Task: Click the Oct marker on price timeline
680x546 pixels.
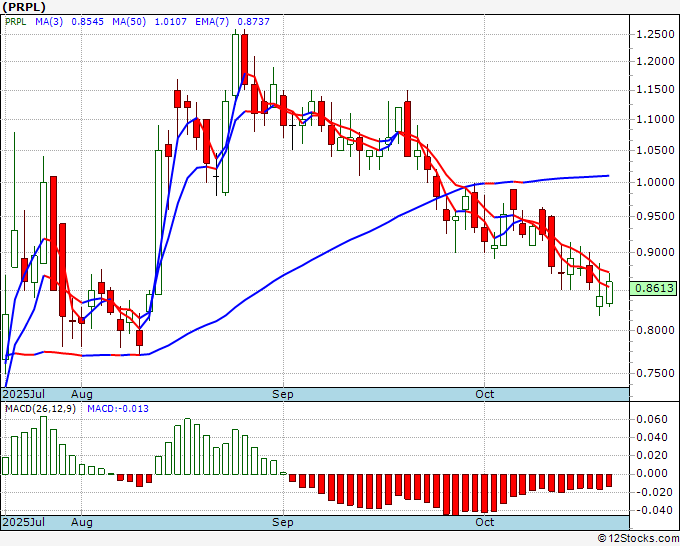Action: coord(484,394)
